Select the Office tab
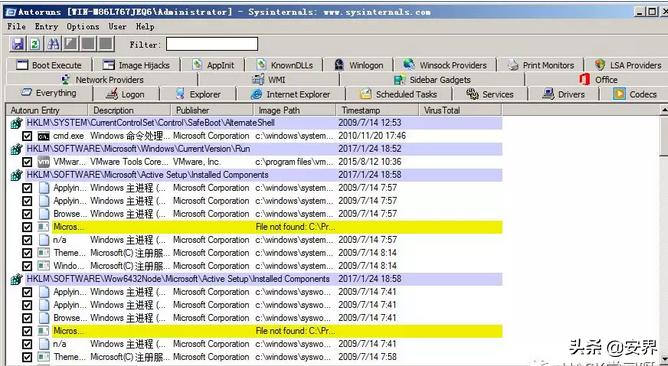668x366 pixels. coord(597,80)
